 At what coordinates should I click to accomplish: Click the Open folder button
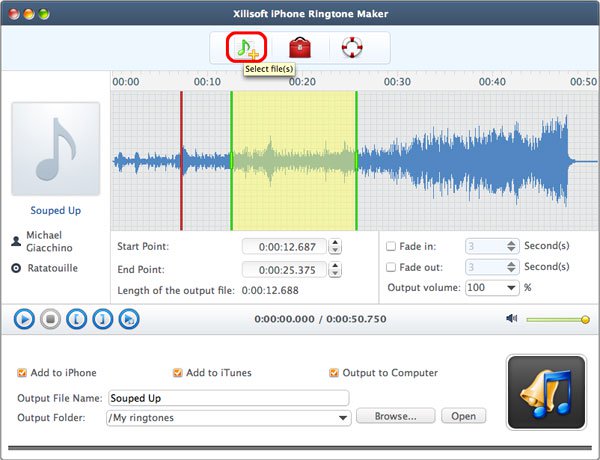(464, 416)
